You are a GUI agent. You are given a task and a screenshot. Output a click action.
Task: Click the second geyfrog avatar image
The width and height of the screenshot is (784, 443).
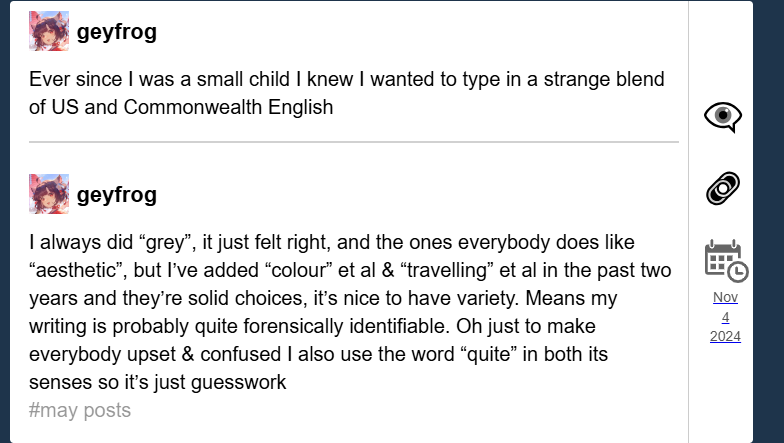click(x=49, y=193)
